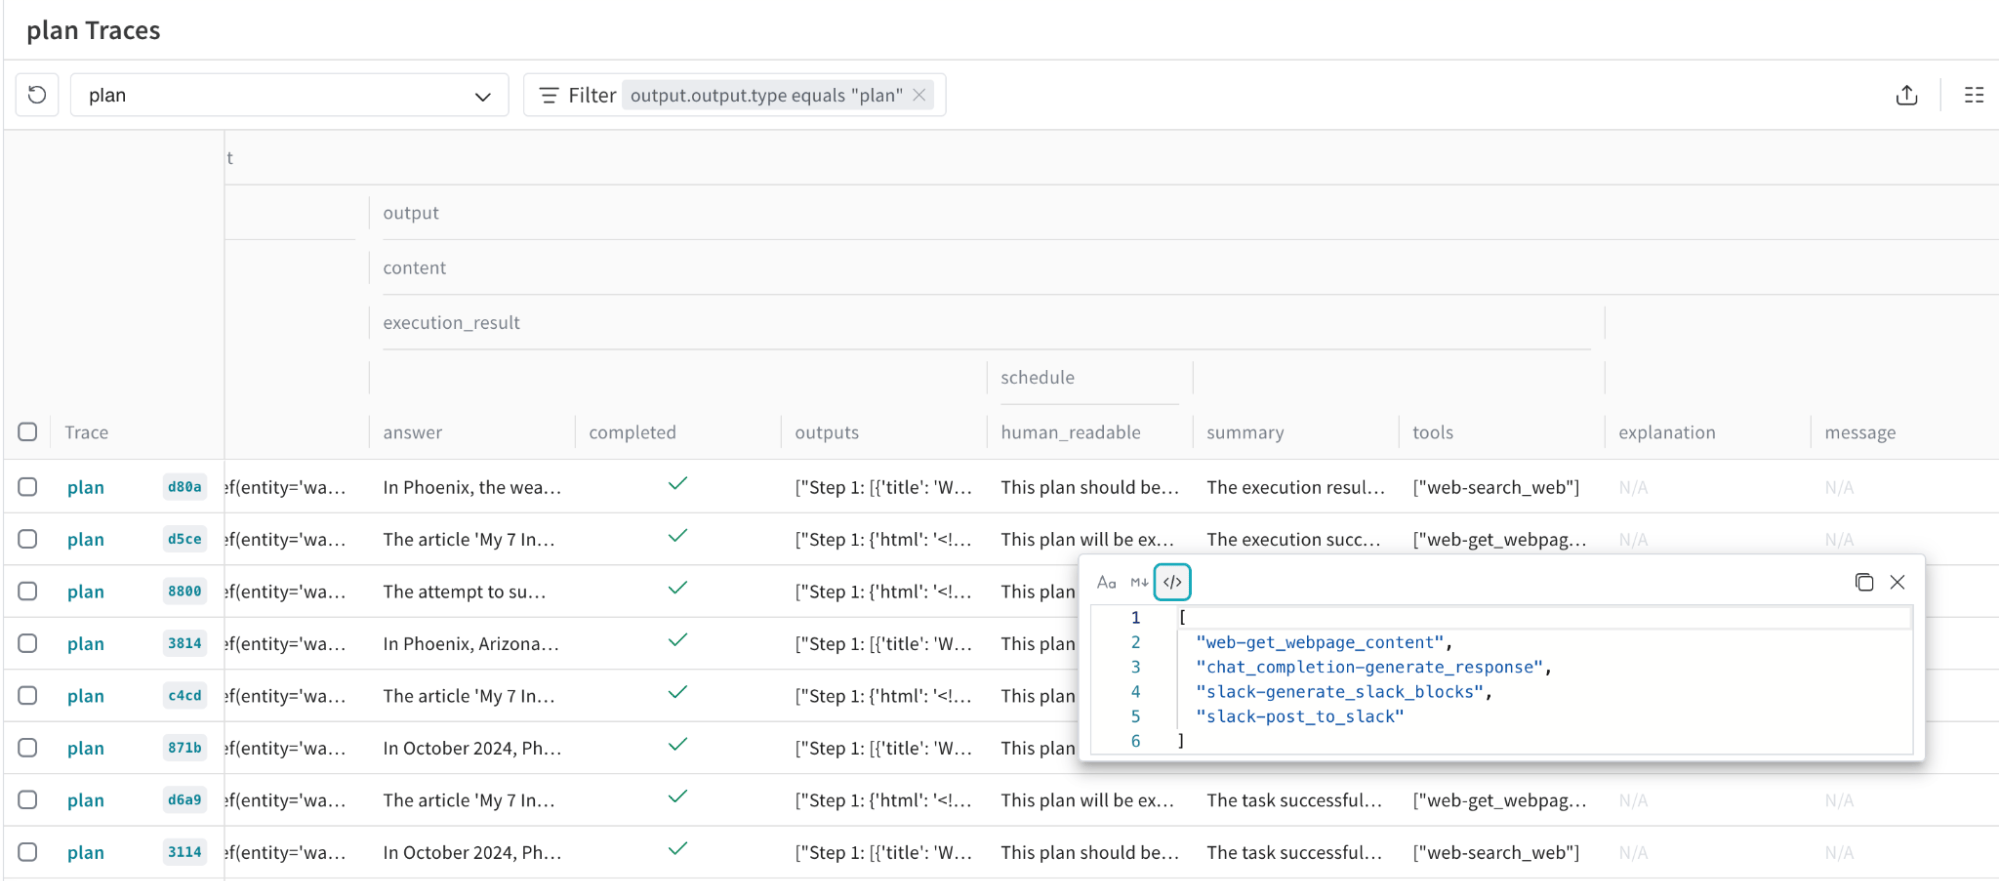This screenshot has width=1999, height=881.
Task: Check the row for trace d80a
Action: pos(28,487)
